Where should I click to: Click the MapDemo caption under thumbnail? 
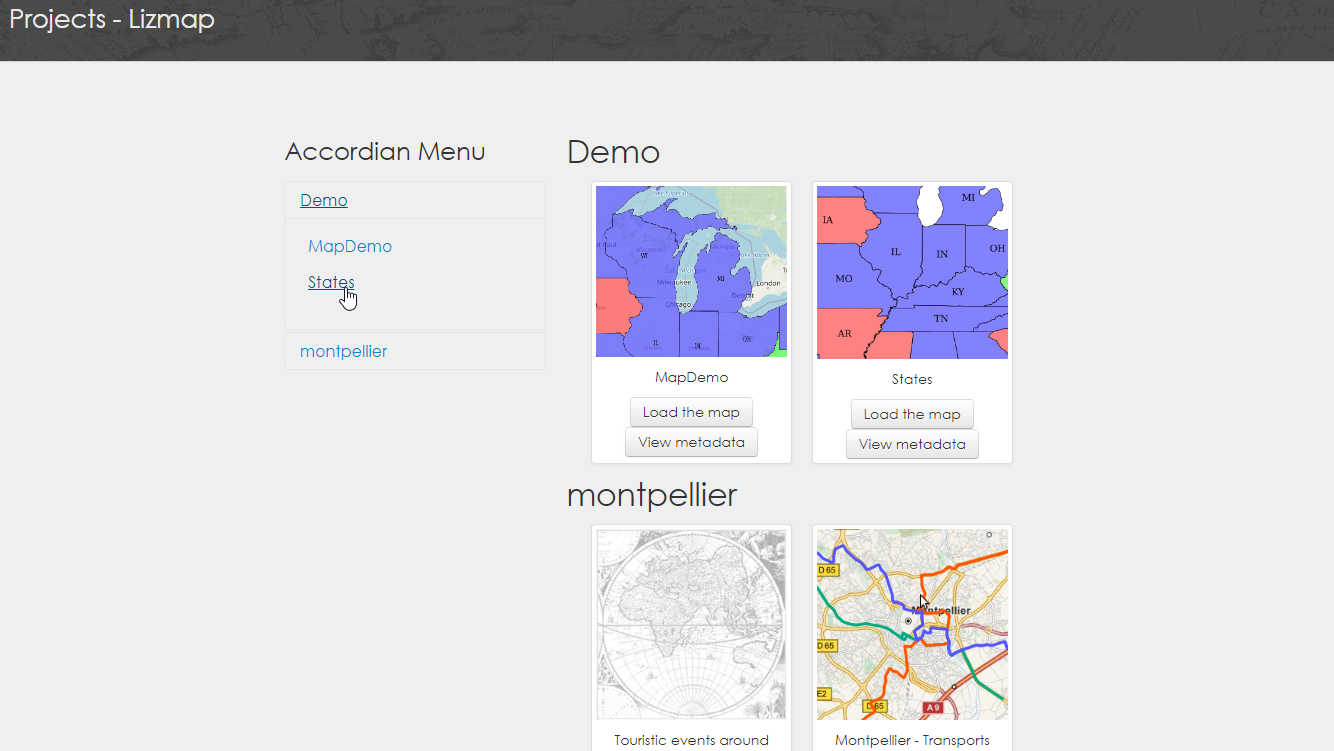(x=691, y=378)
